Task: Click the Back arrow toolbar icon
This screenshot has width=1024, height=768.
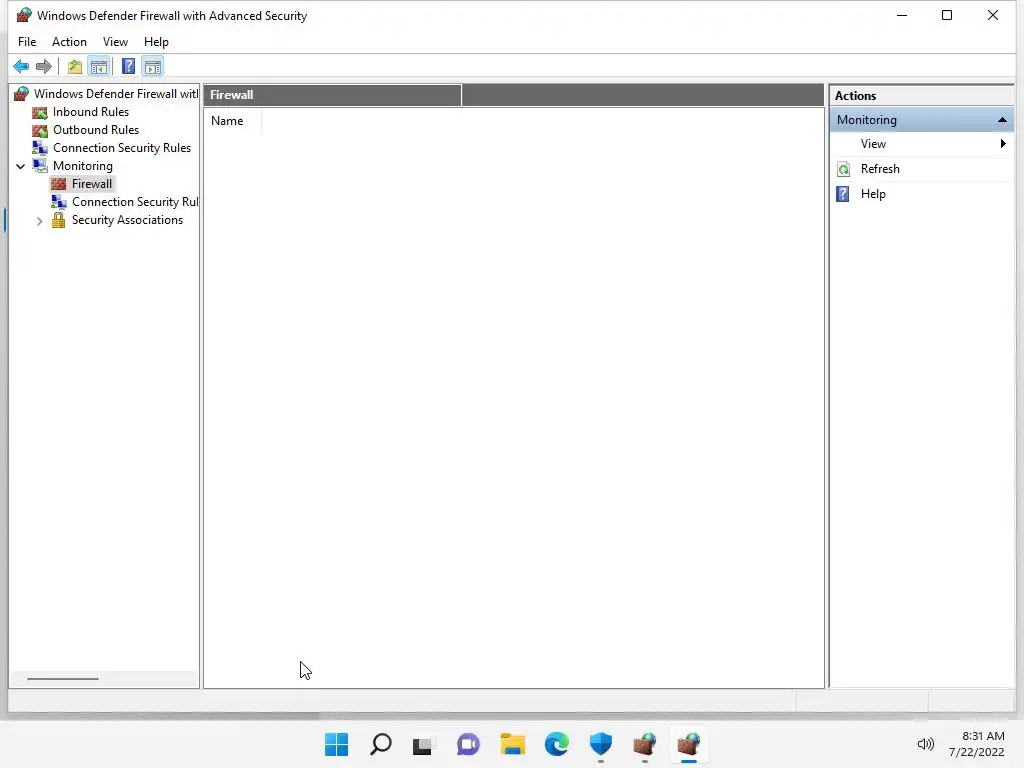Action: click(x=21, y=66)
